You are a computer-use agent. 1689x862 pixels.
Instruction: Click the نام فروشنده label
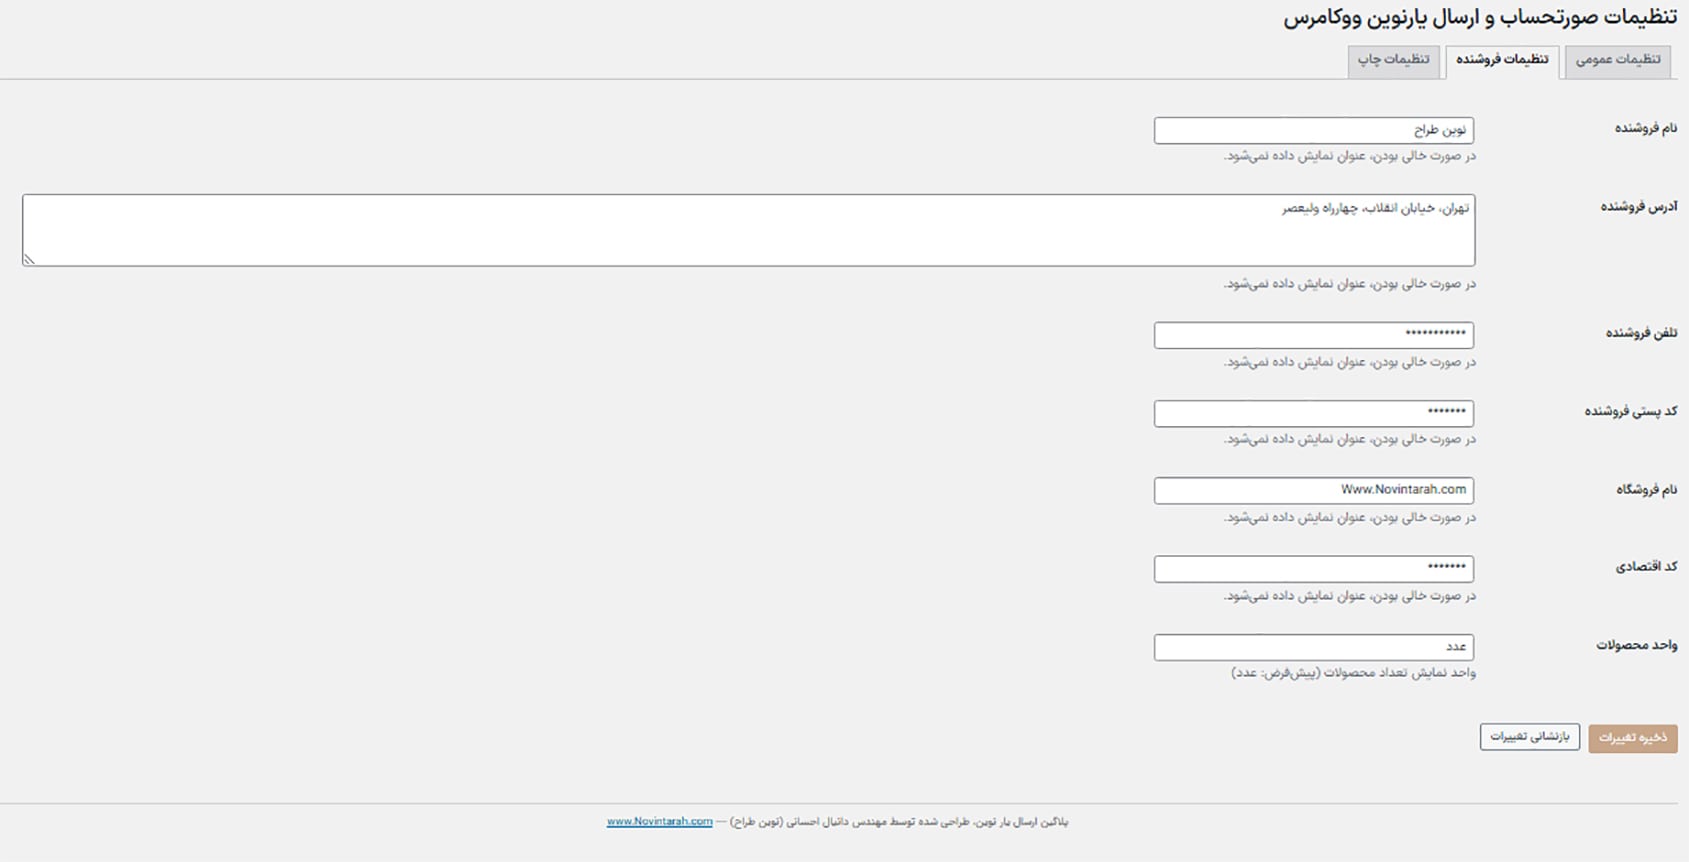1645,128
